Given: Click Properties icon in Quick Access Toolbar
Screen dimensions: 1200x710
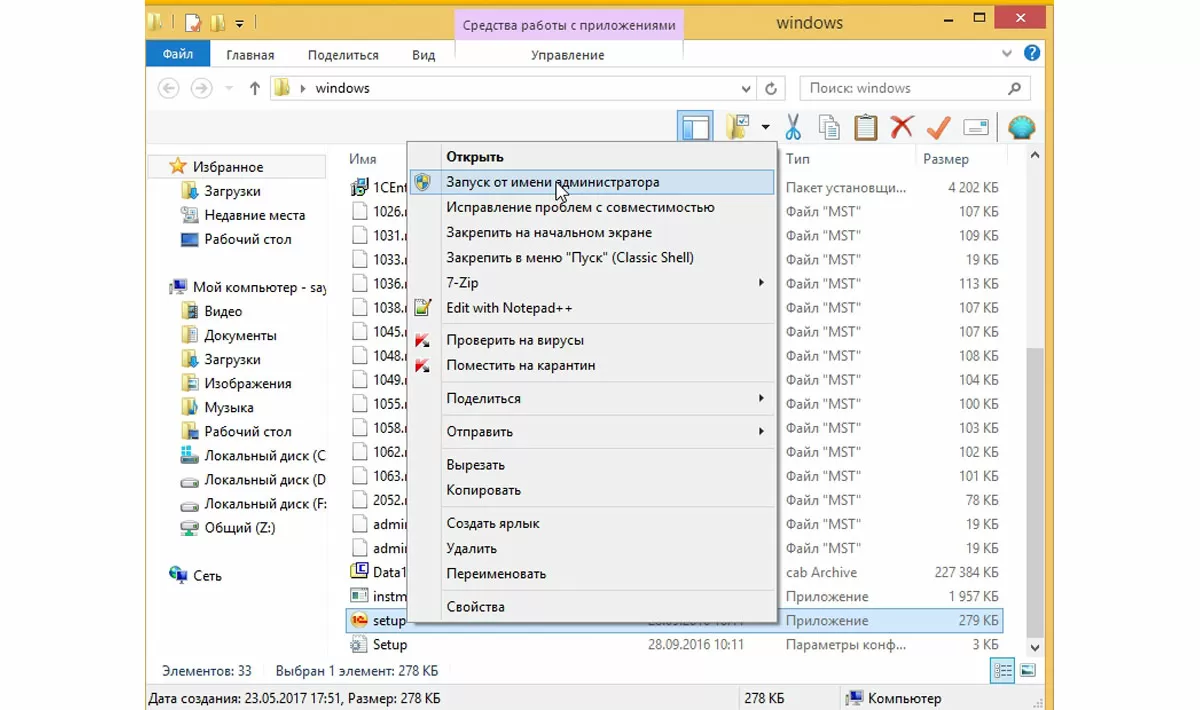Looking at the screenshot, I should (193, 21).
